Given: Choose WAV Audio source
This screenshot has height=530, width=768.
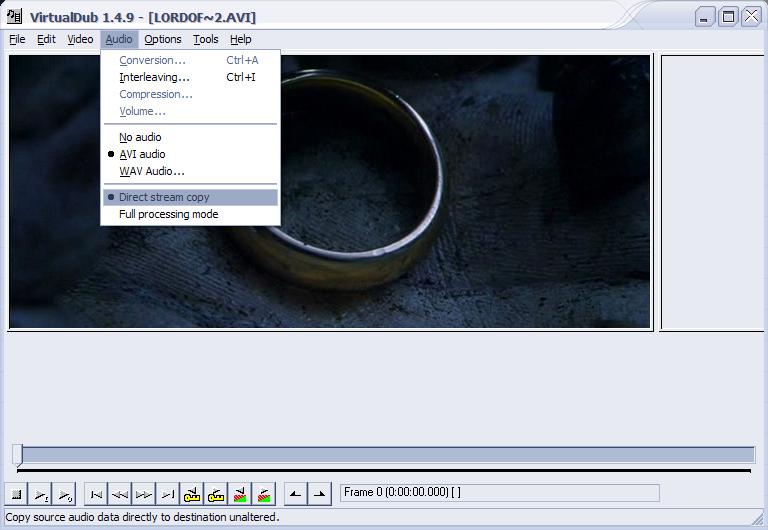Looking at the screenshot, I should point(191,171).
